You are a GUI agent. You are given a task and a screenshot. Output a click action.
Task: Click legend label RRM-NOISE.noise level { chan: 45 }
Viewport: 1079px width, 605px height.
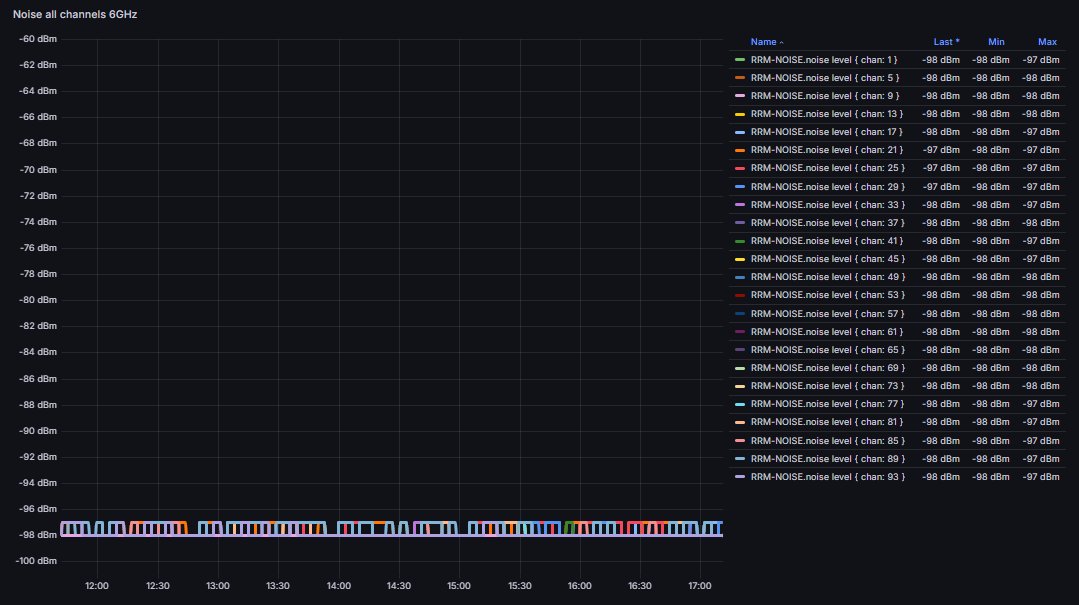point(827,259)
